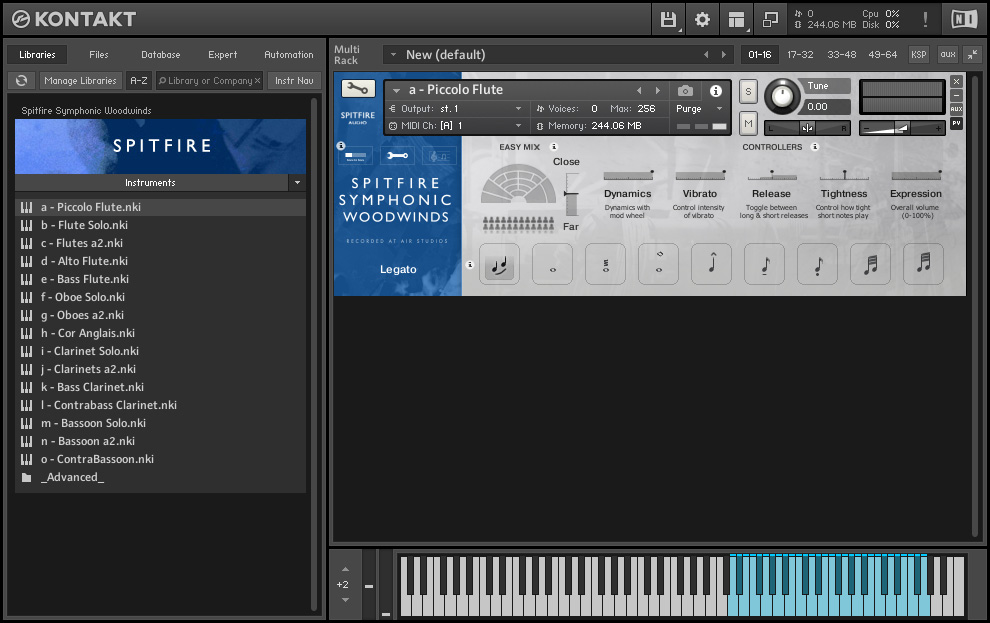Switch to the Files tab
990x623 pixels.
[x=98, y=55]
